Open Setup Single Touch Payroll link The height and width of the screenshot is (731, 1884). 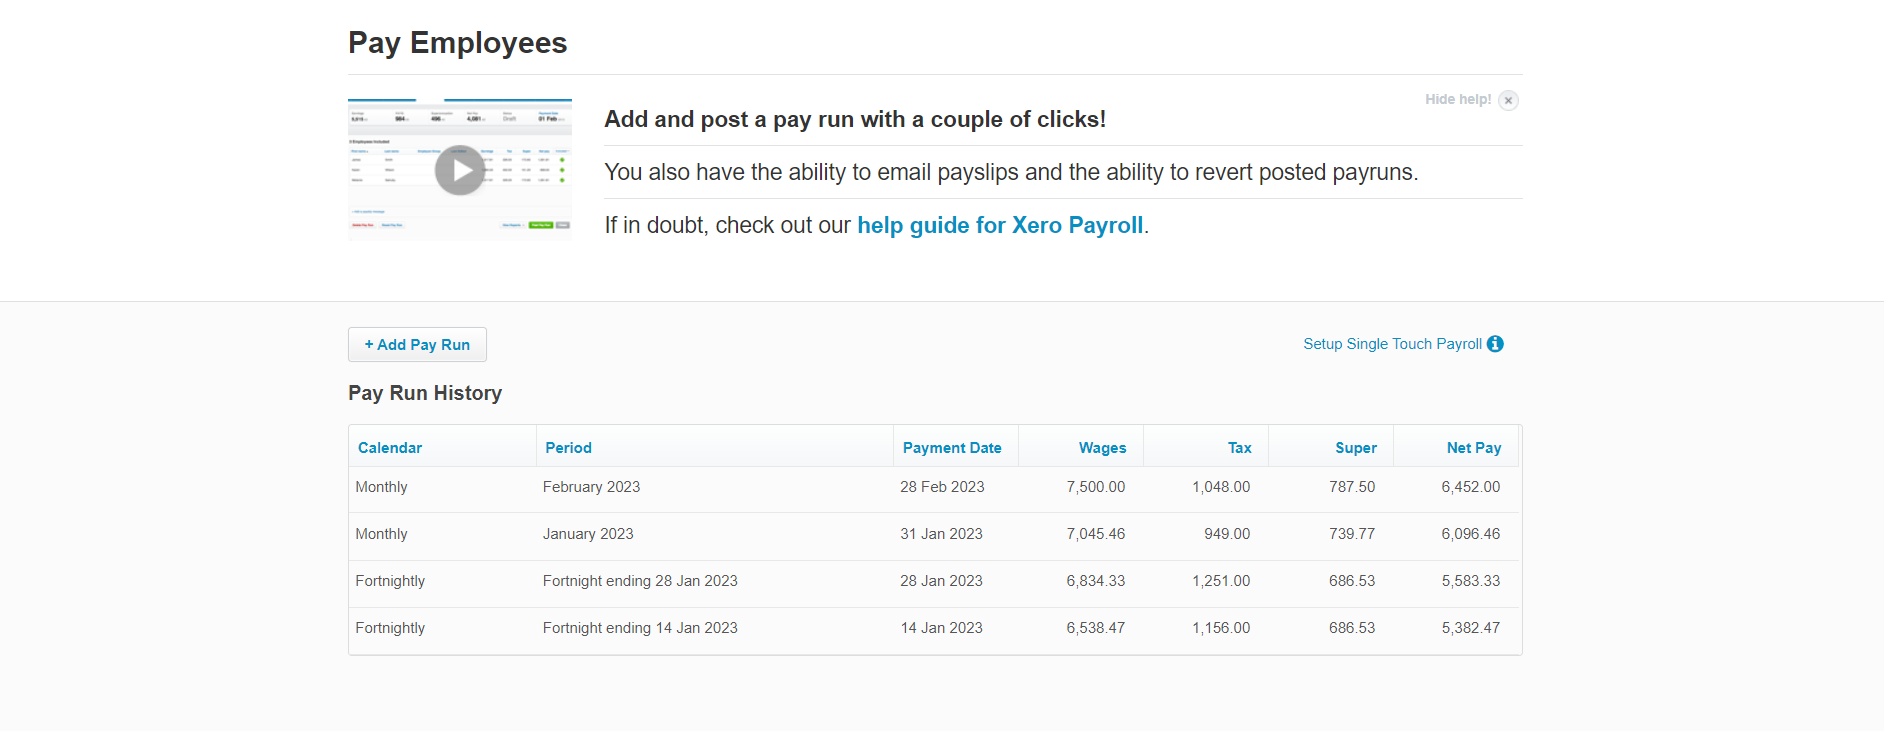(1392, 344)
